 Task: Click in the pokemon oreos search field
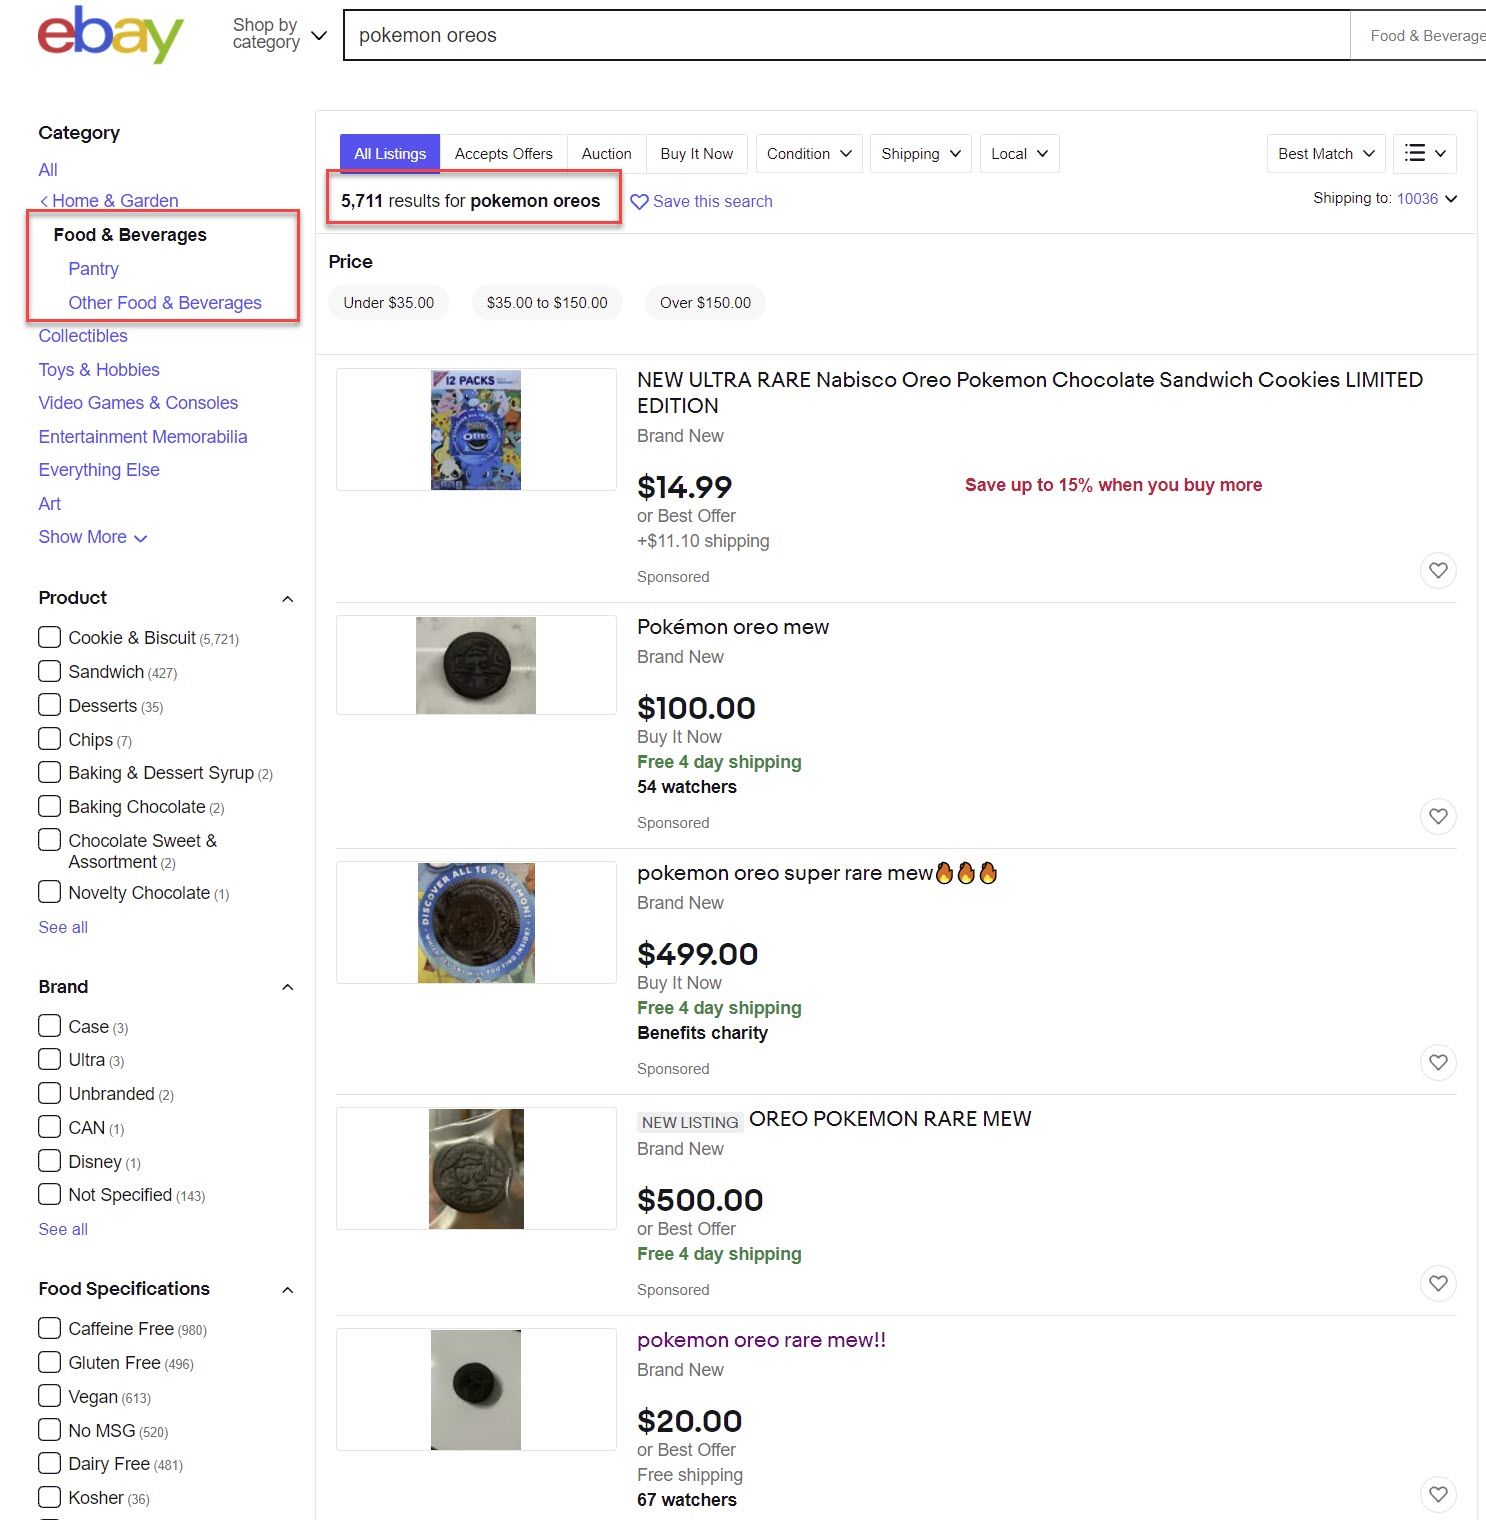coord(846,35)
